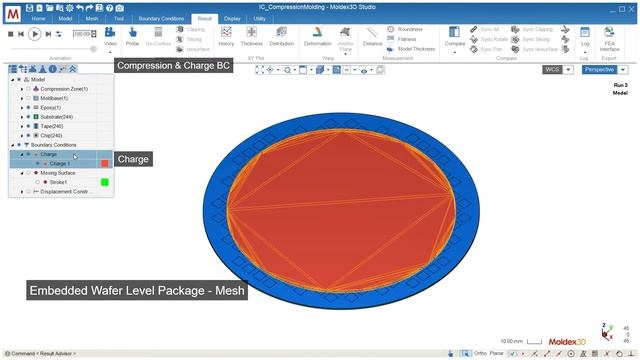Click the green Stroke1 color swatch
The height and width of the screenshot is (360, 640).
[x=105, y=182]
